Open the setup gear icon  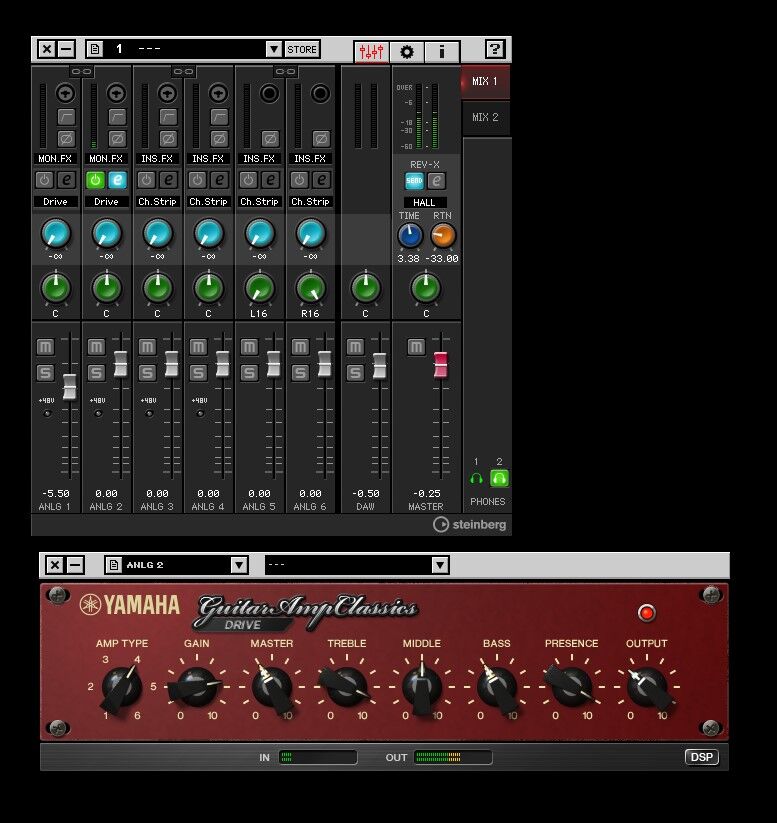tap(406, 51)
